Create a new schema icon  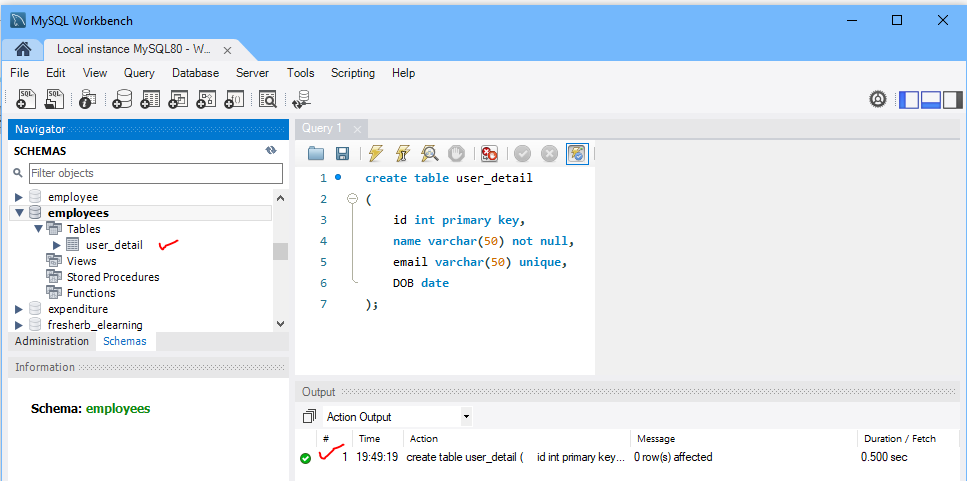point(121,99)
